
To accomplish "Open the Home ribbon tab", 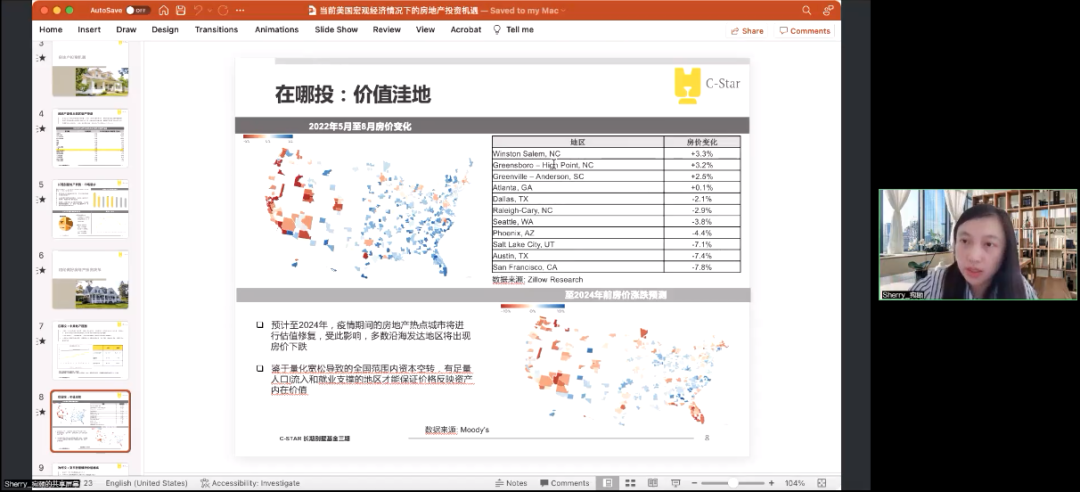I will 51,30.
